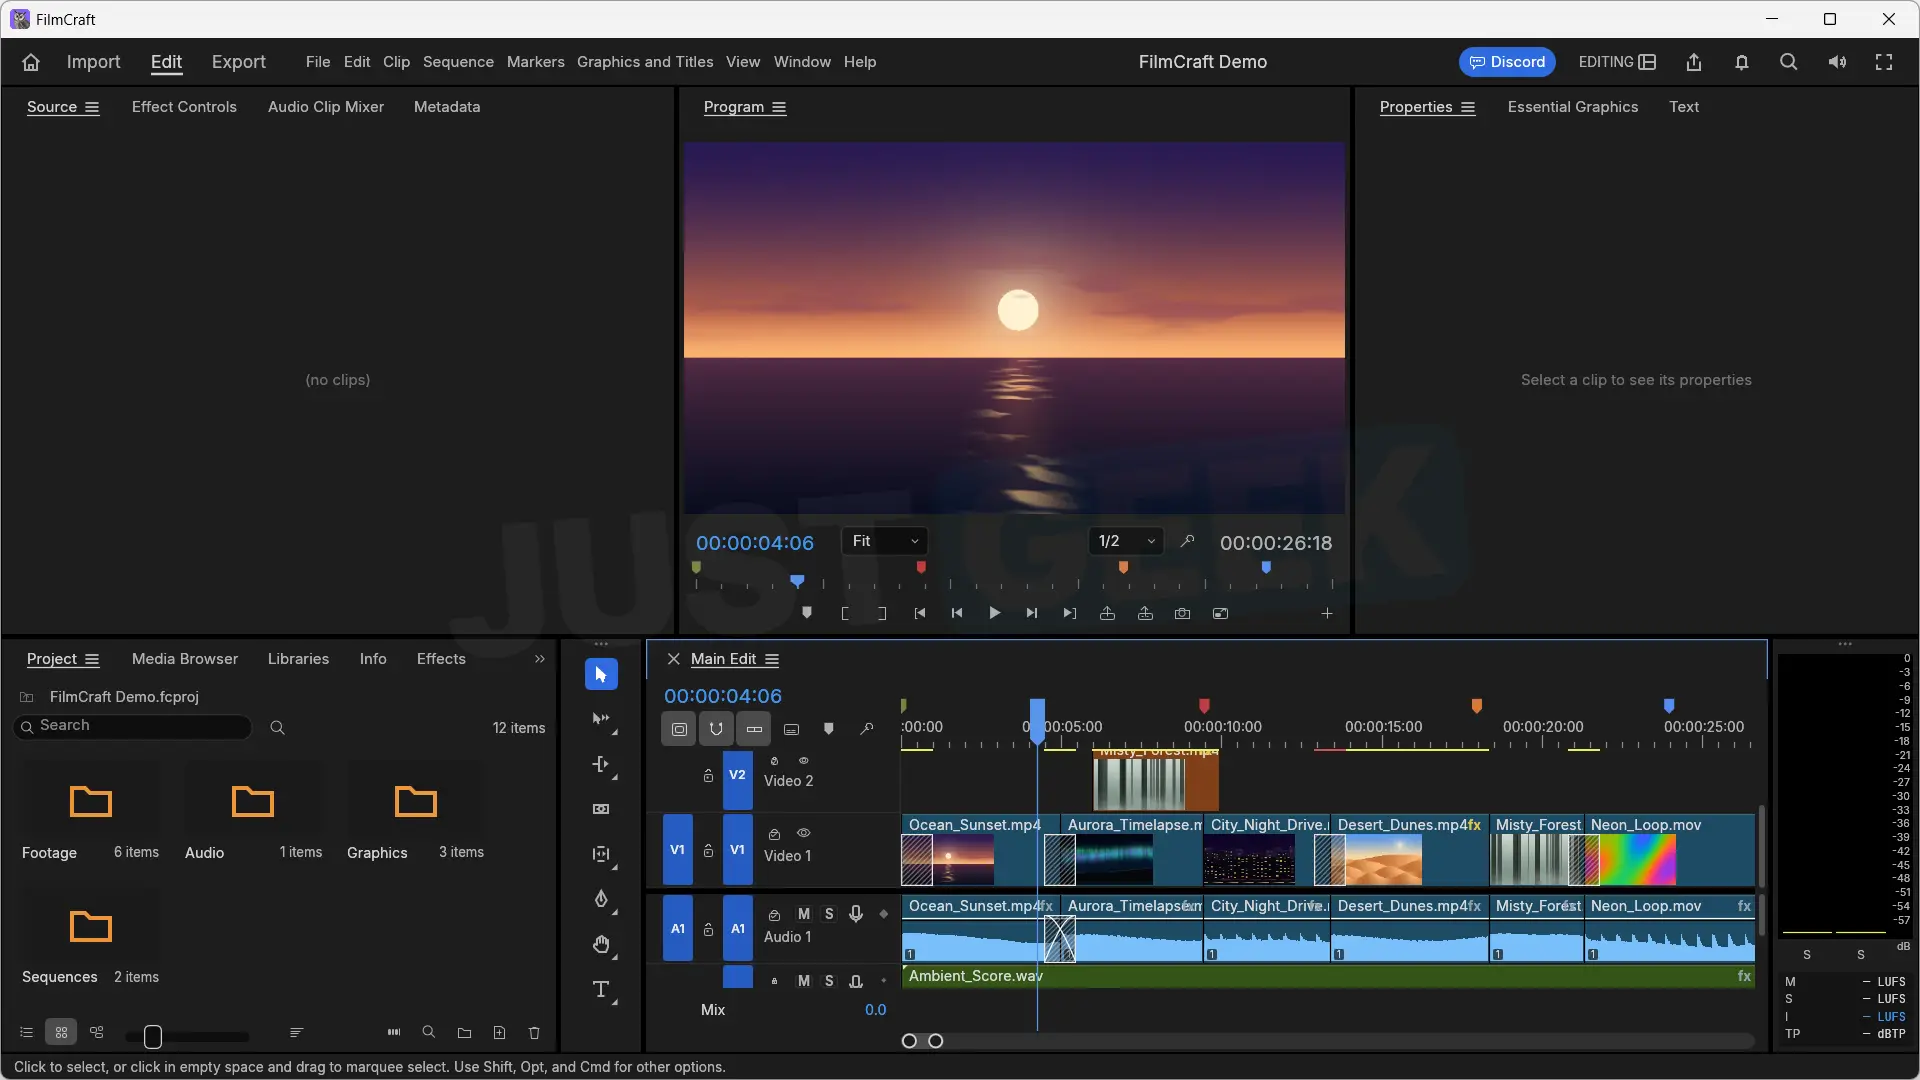
Task: Solo the Audio 1 track
Action: (829, 914)
